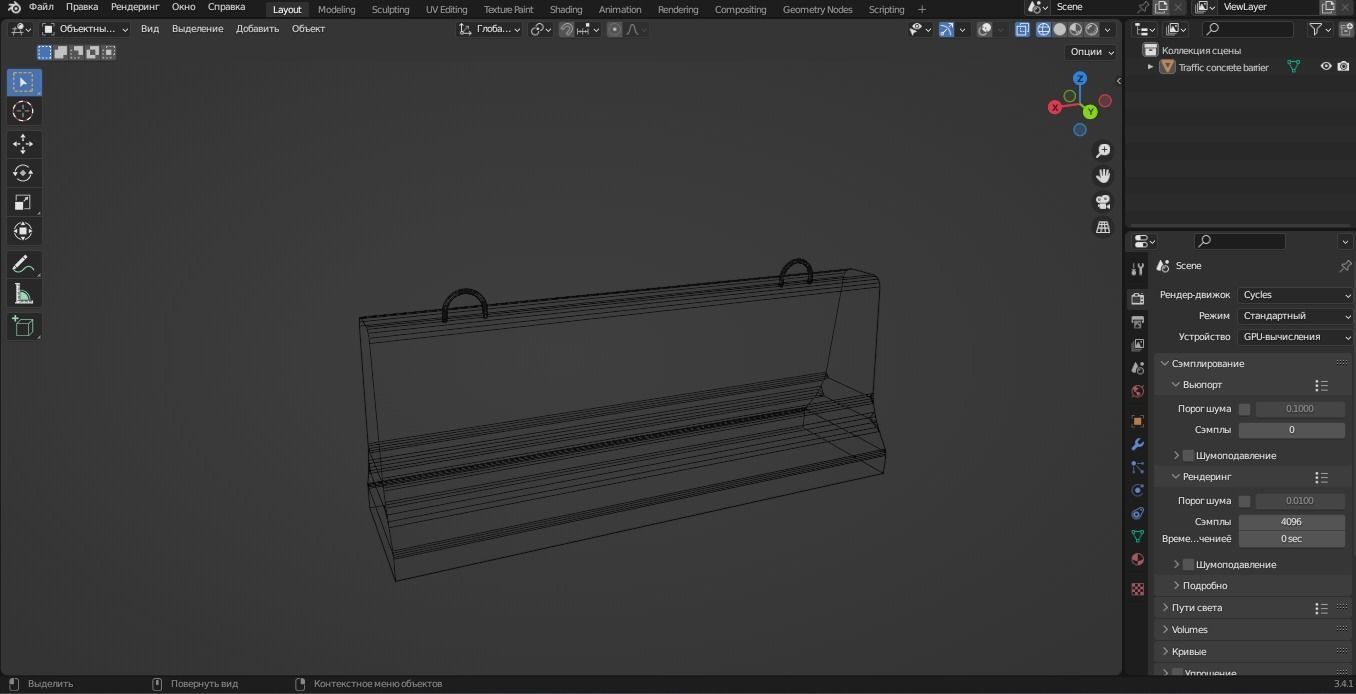
Task: Select the Cursor tool in the left toolbar
Action: coord(23,111)
